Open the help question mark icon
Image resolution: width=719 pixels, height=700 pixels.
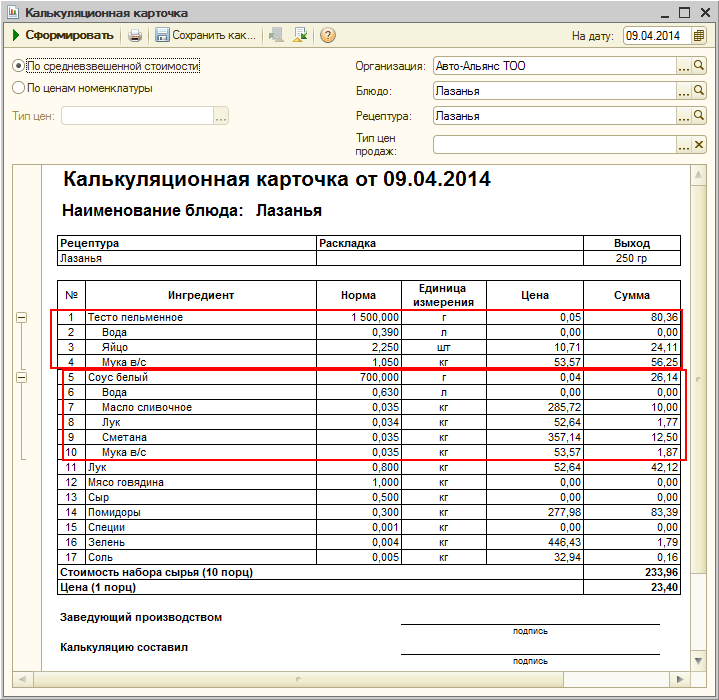coord(327,36)
